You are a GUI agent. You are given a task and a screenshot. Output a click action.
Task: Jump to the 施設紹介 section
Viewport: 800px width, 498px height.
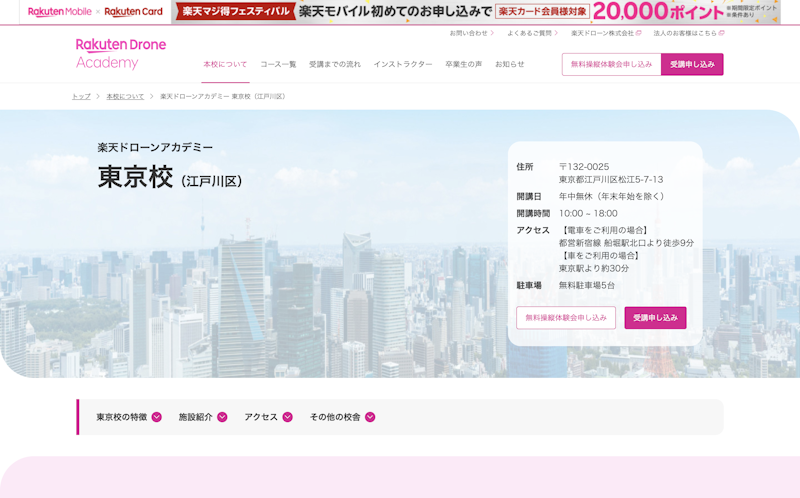196,417
